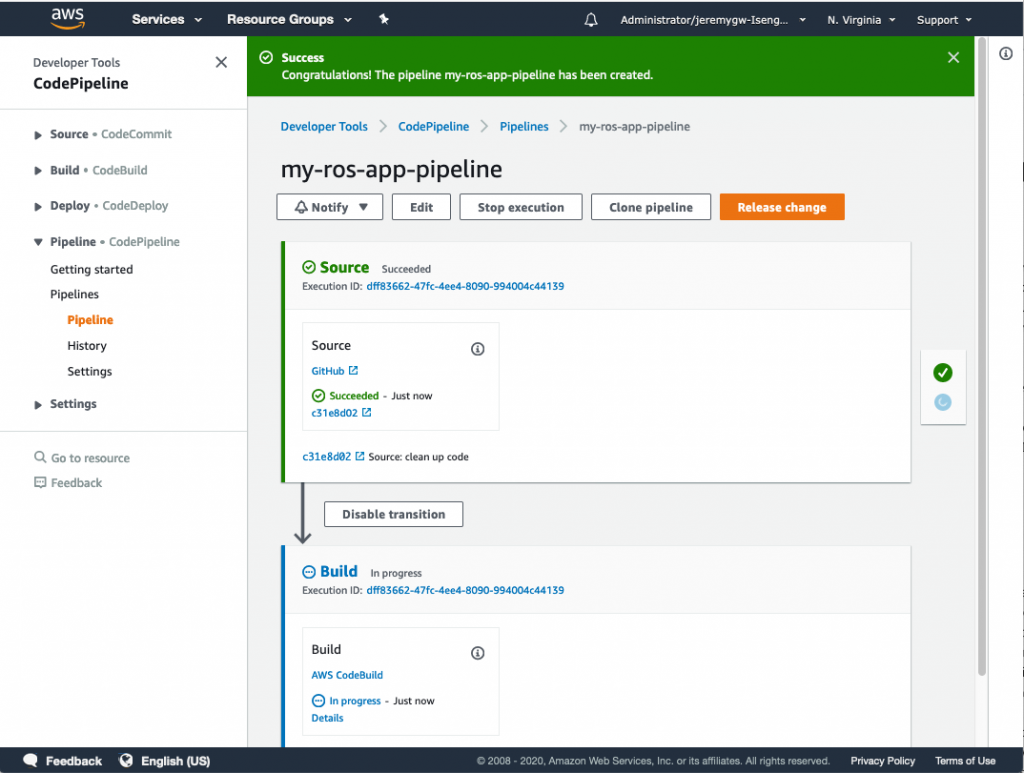Open the Resource Groups dropdown

click(x=289, y=20)
